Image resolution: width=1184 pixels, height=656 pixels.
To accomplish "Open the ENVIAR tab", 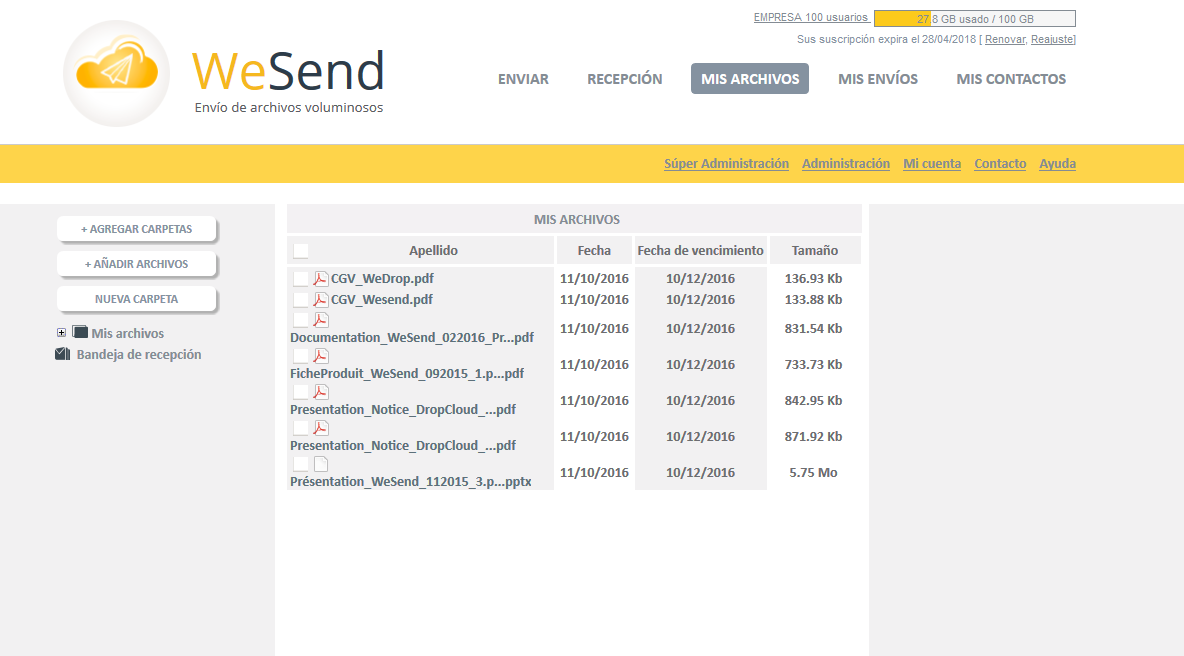I will pos(523,79).
